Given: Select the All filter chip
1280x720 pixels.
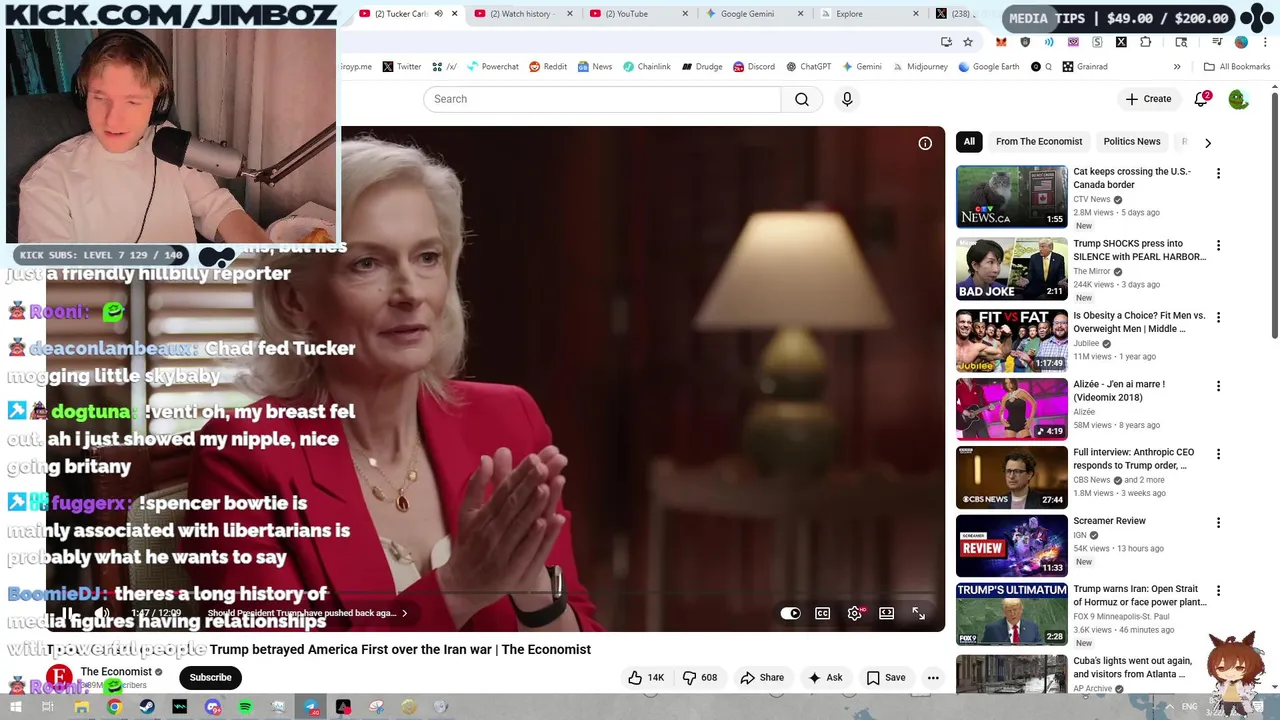Looking at the screenshot, I should [969, 142].
